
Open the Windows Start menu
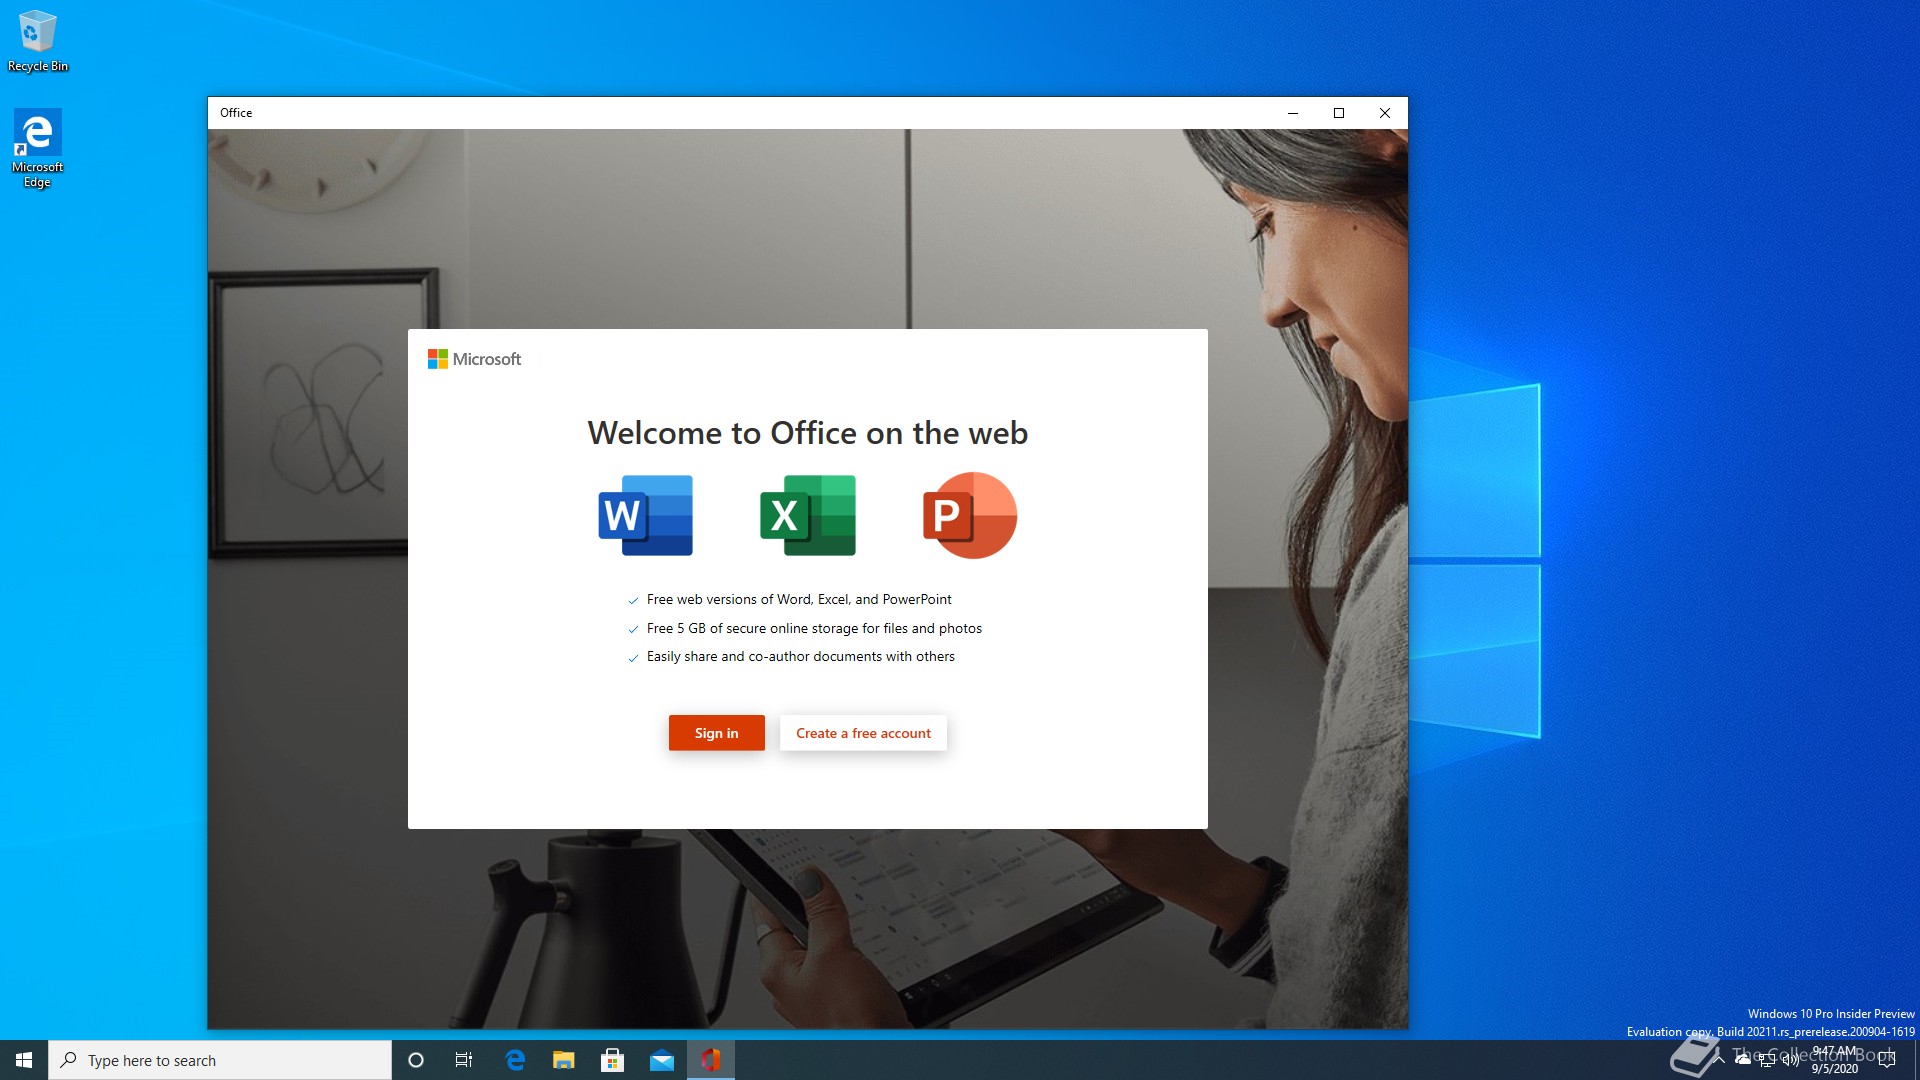(x=24, y=1060)
